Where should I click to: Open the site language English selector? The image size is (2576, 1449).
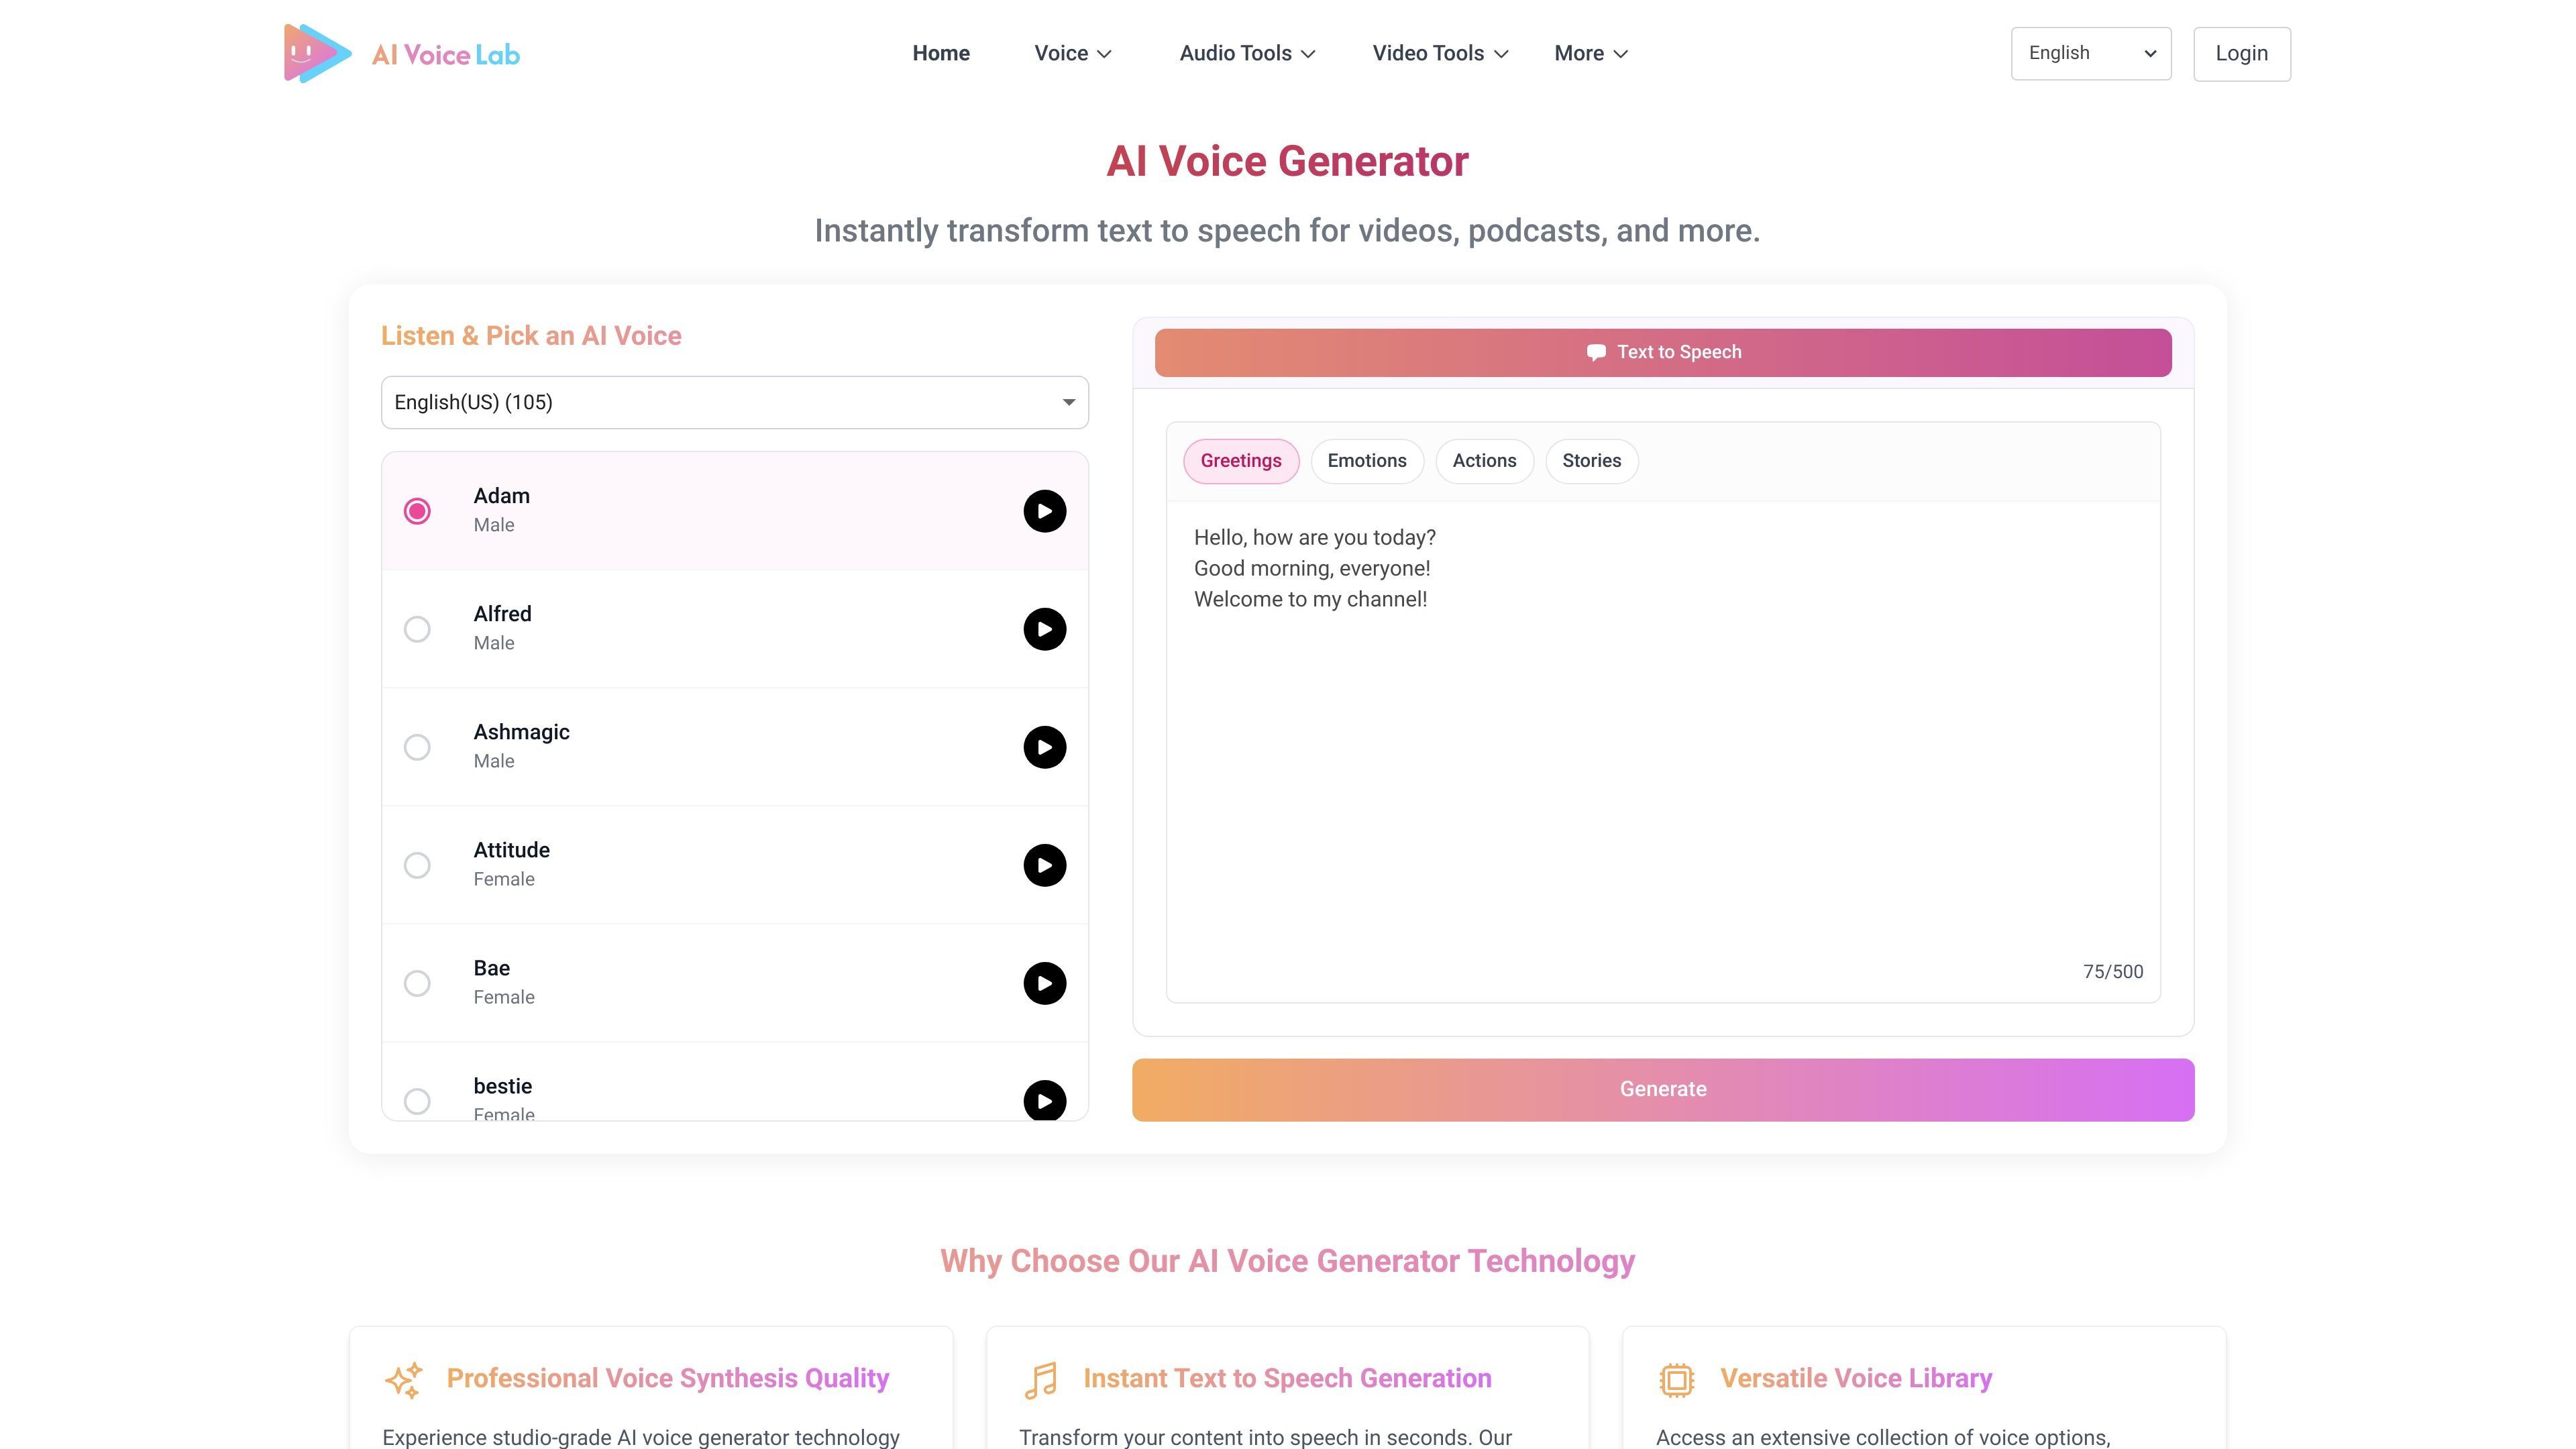pyautogui.click(x=2091, y=53)
